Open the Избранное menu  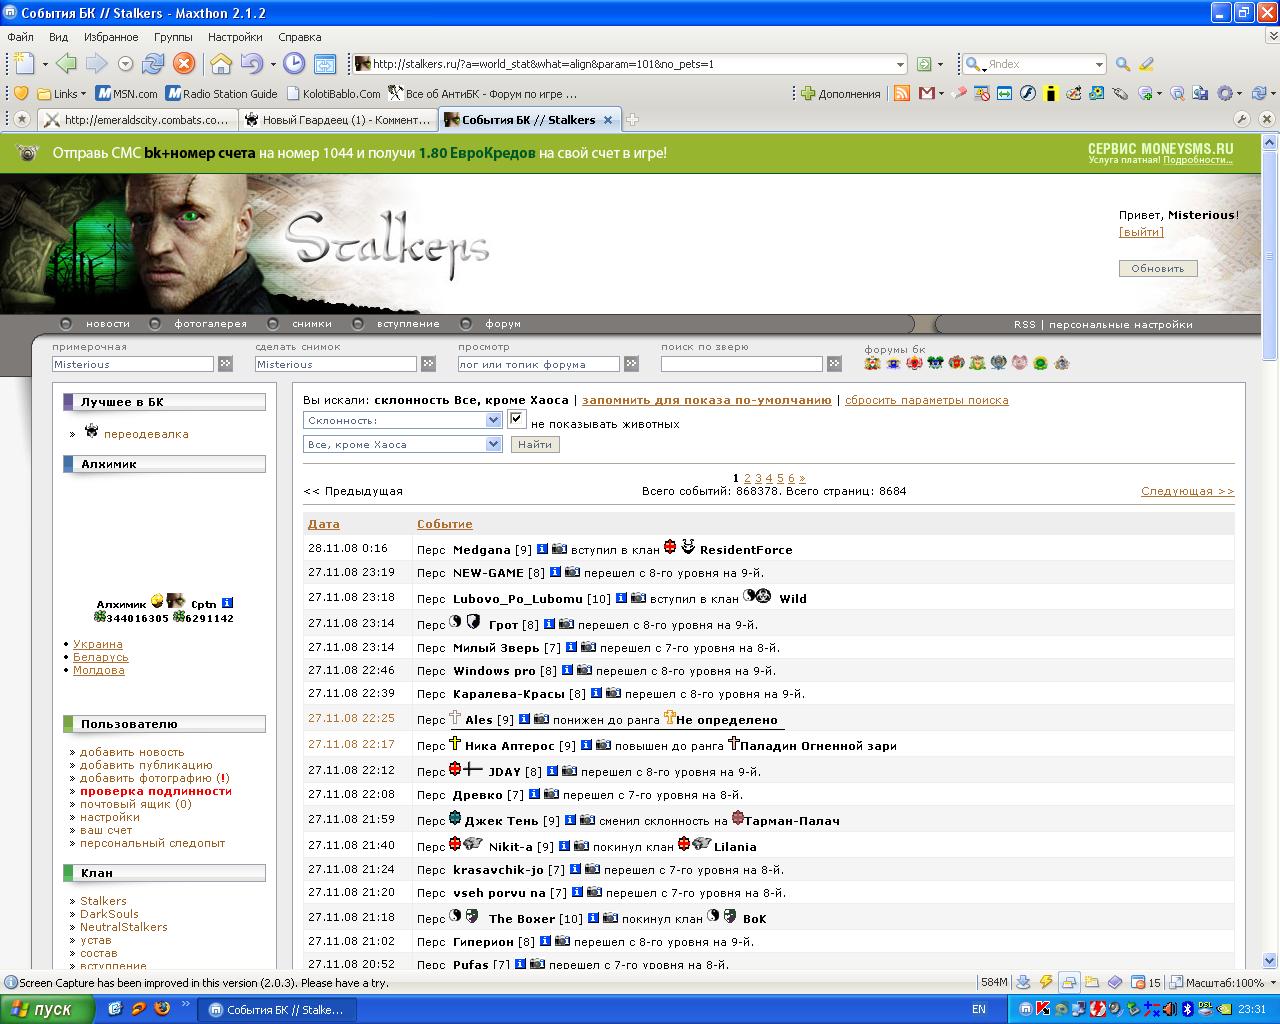click(111, 37)
